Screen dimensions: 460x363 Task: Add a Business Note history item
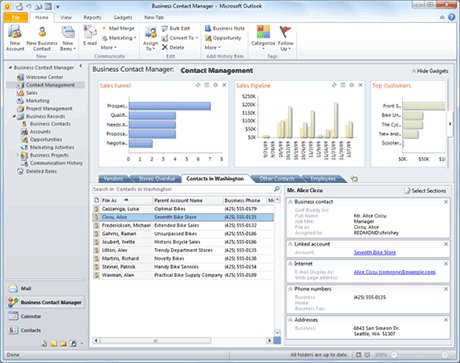coord(225,29)
